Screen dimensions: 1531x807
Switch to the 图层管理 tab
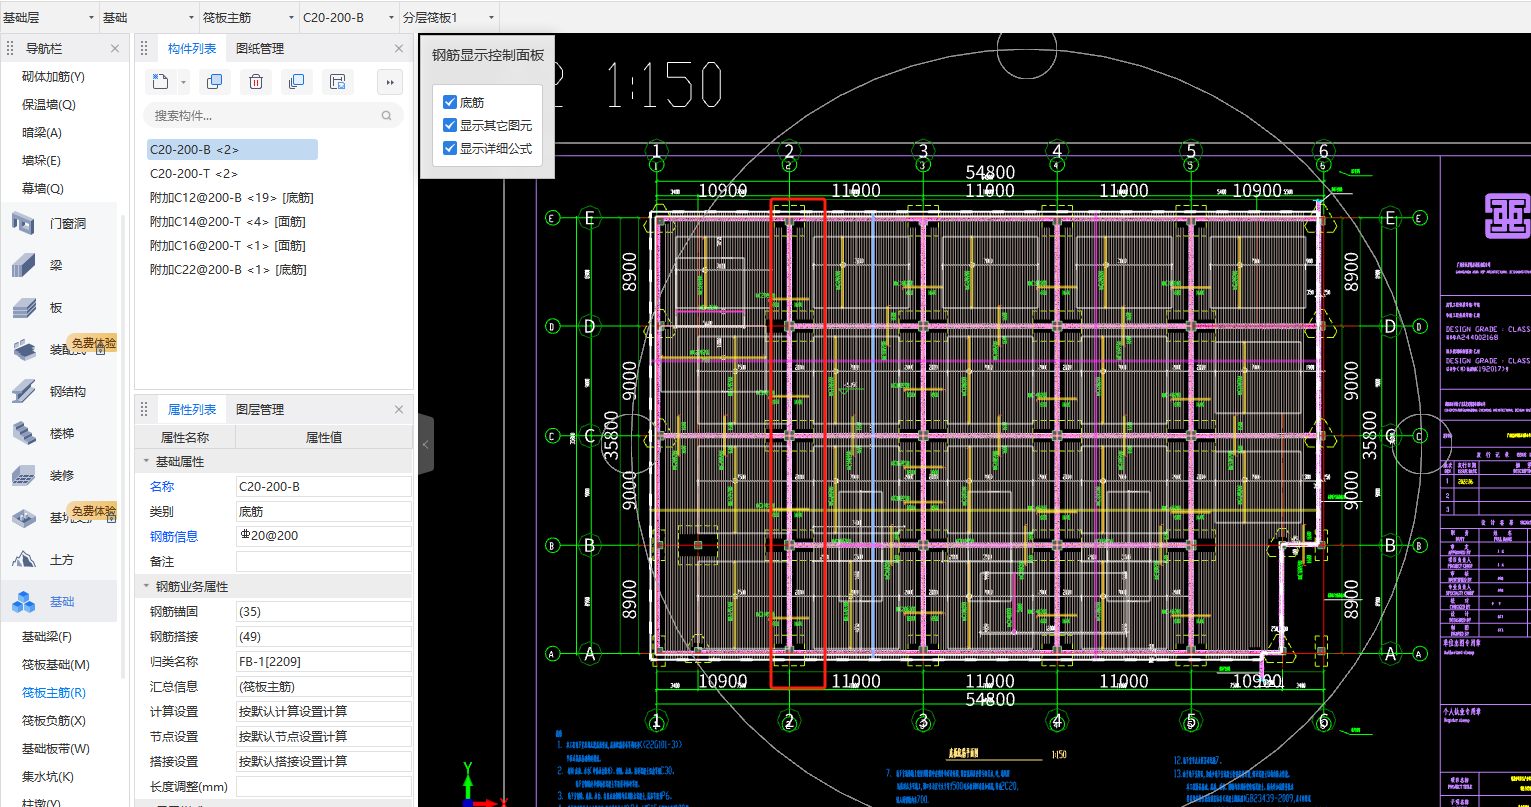tap(260, 409)
